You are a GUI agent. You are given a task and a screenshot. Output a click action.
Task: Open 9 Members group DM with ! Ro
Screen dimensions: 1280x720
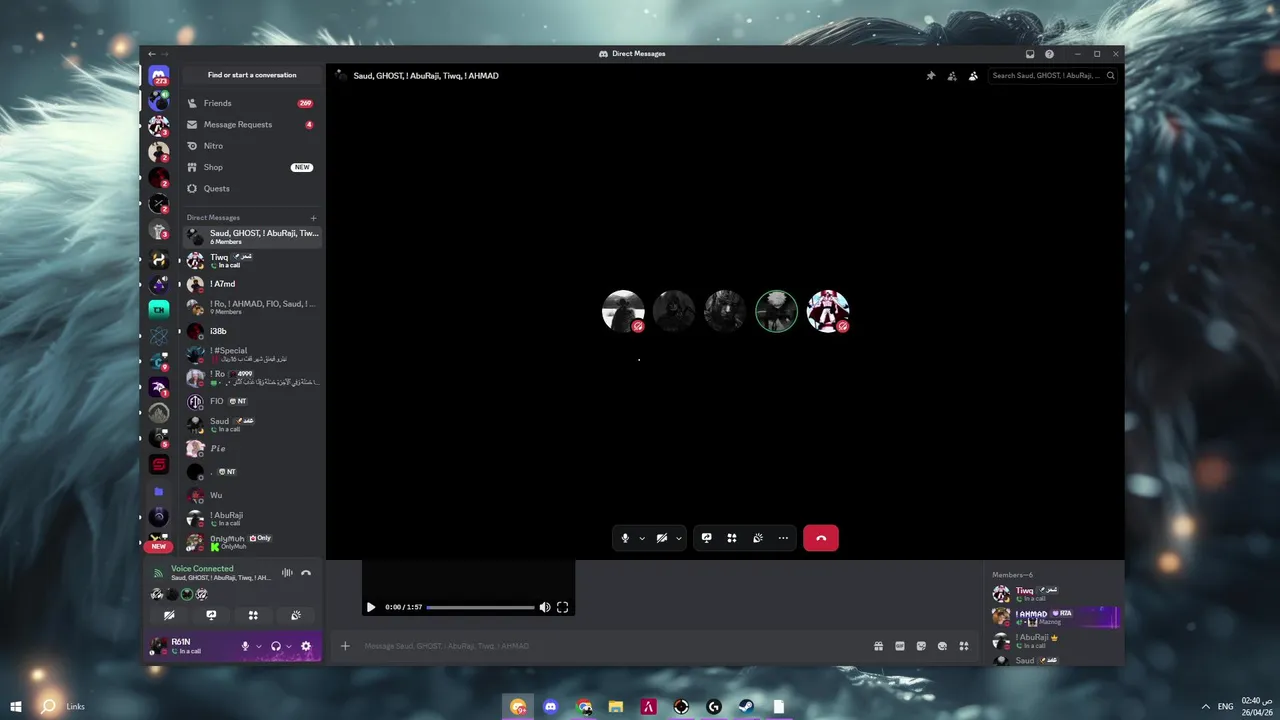252,307
